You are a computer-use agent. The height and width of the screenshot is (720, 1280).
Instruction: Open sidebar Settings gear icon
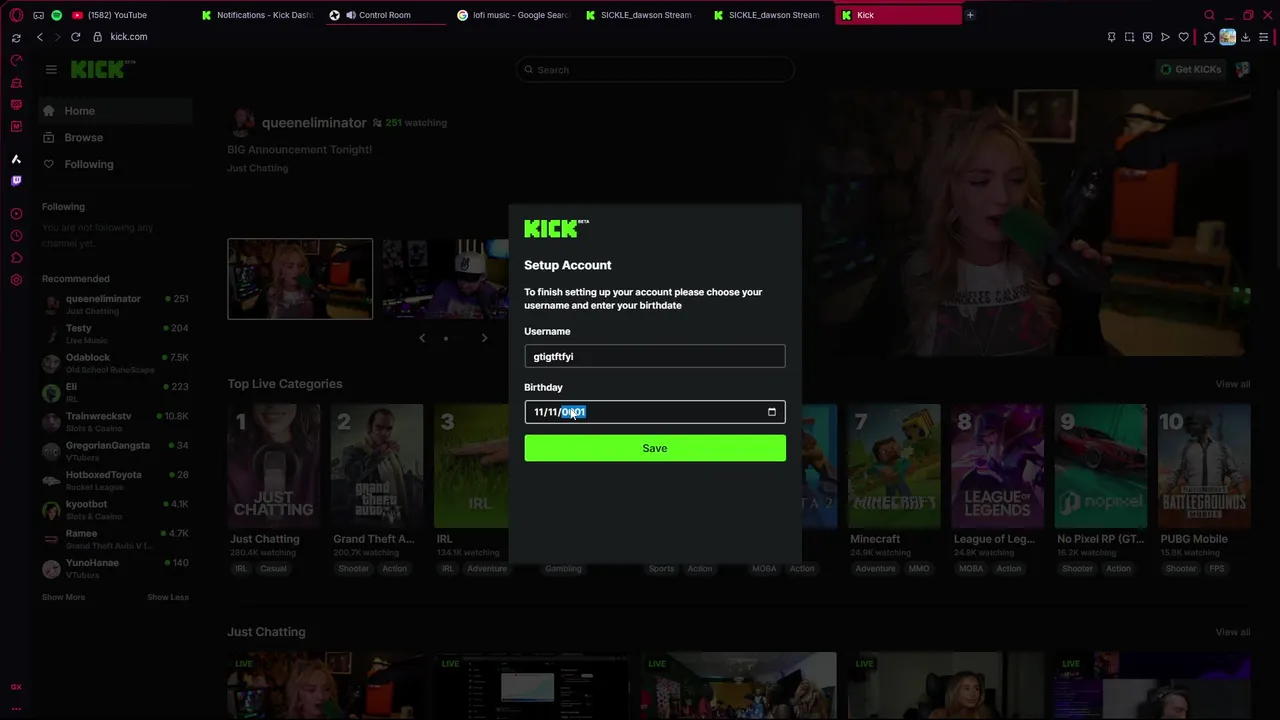pos(16,280)
